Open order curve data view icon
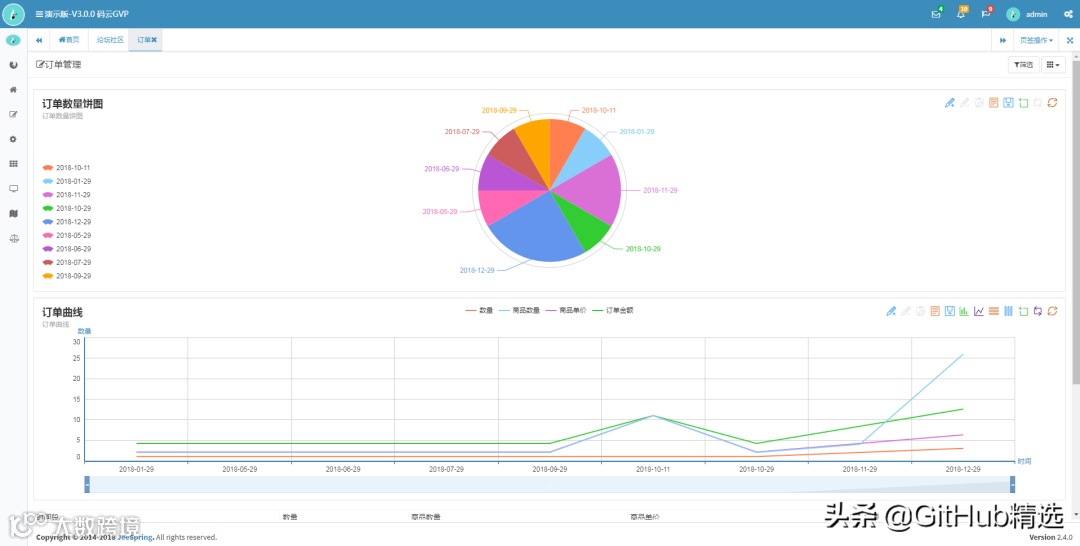The image size is (1080, 546). [935, 311]
